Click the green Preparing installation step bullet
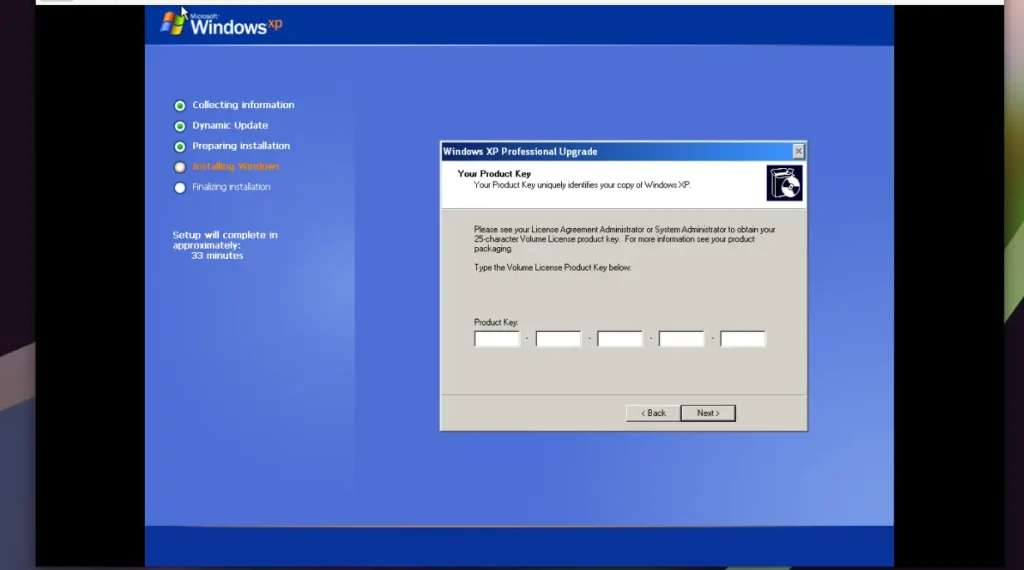Image resolution: width=1024 pixels, height=570 pixels. (x=180, y=147)
